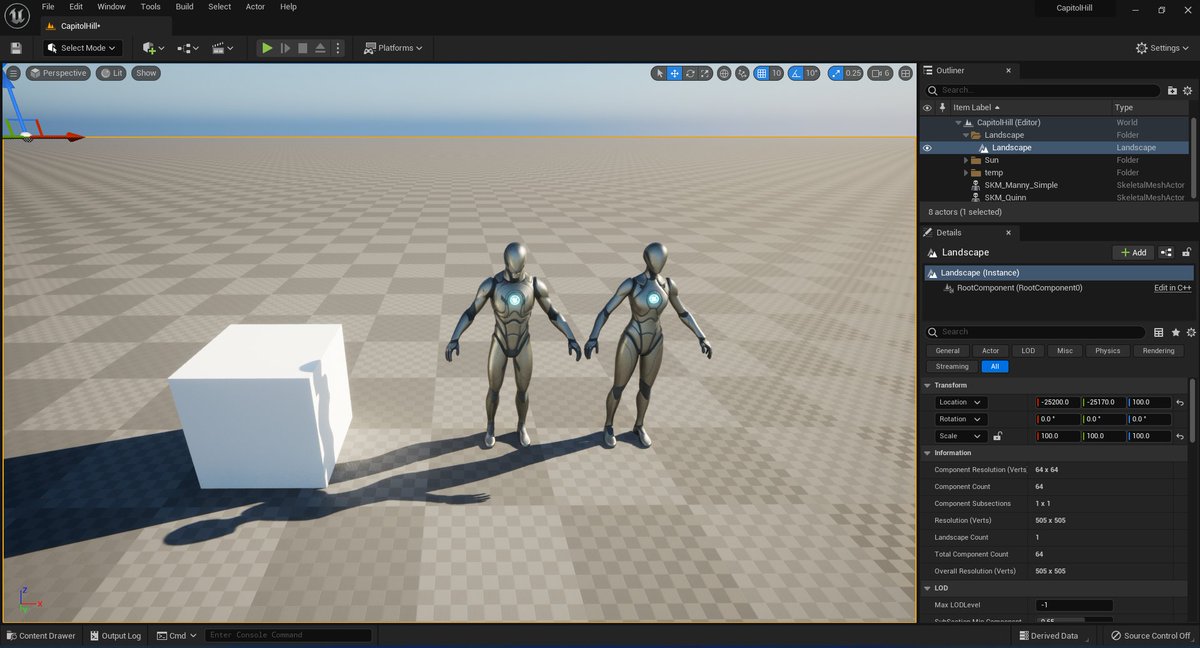Activate the select objects cursor tool
1200x648 pixels.
(659, 73)
